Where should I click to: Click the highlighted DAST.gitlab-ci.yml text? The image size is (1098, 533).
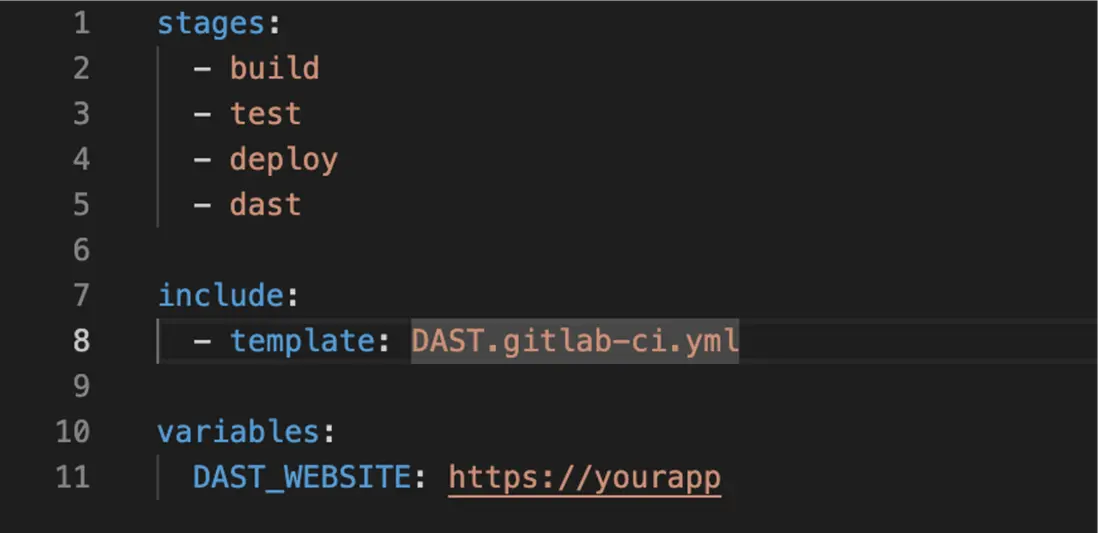575,340
